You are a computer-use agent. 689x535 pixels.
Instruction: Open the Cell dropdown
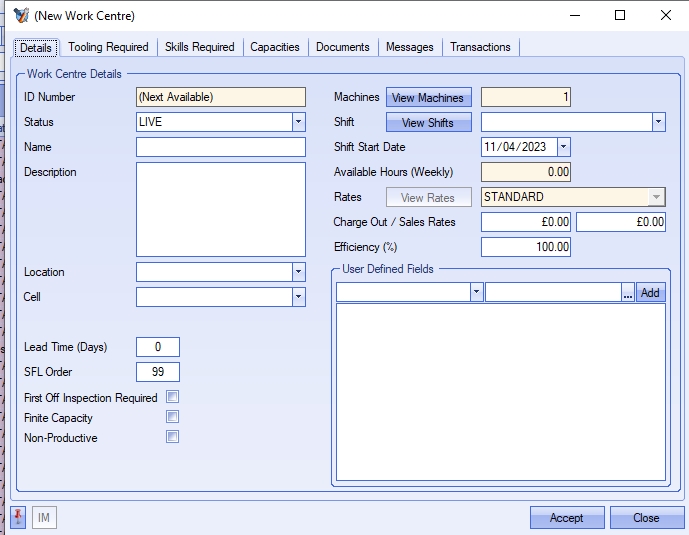pyautogui.click(x=298, y=297)
